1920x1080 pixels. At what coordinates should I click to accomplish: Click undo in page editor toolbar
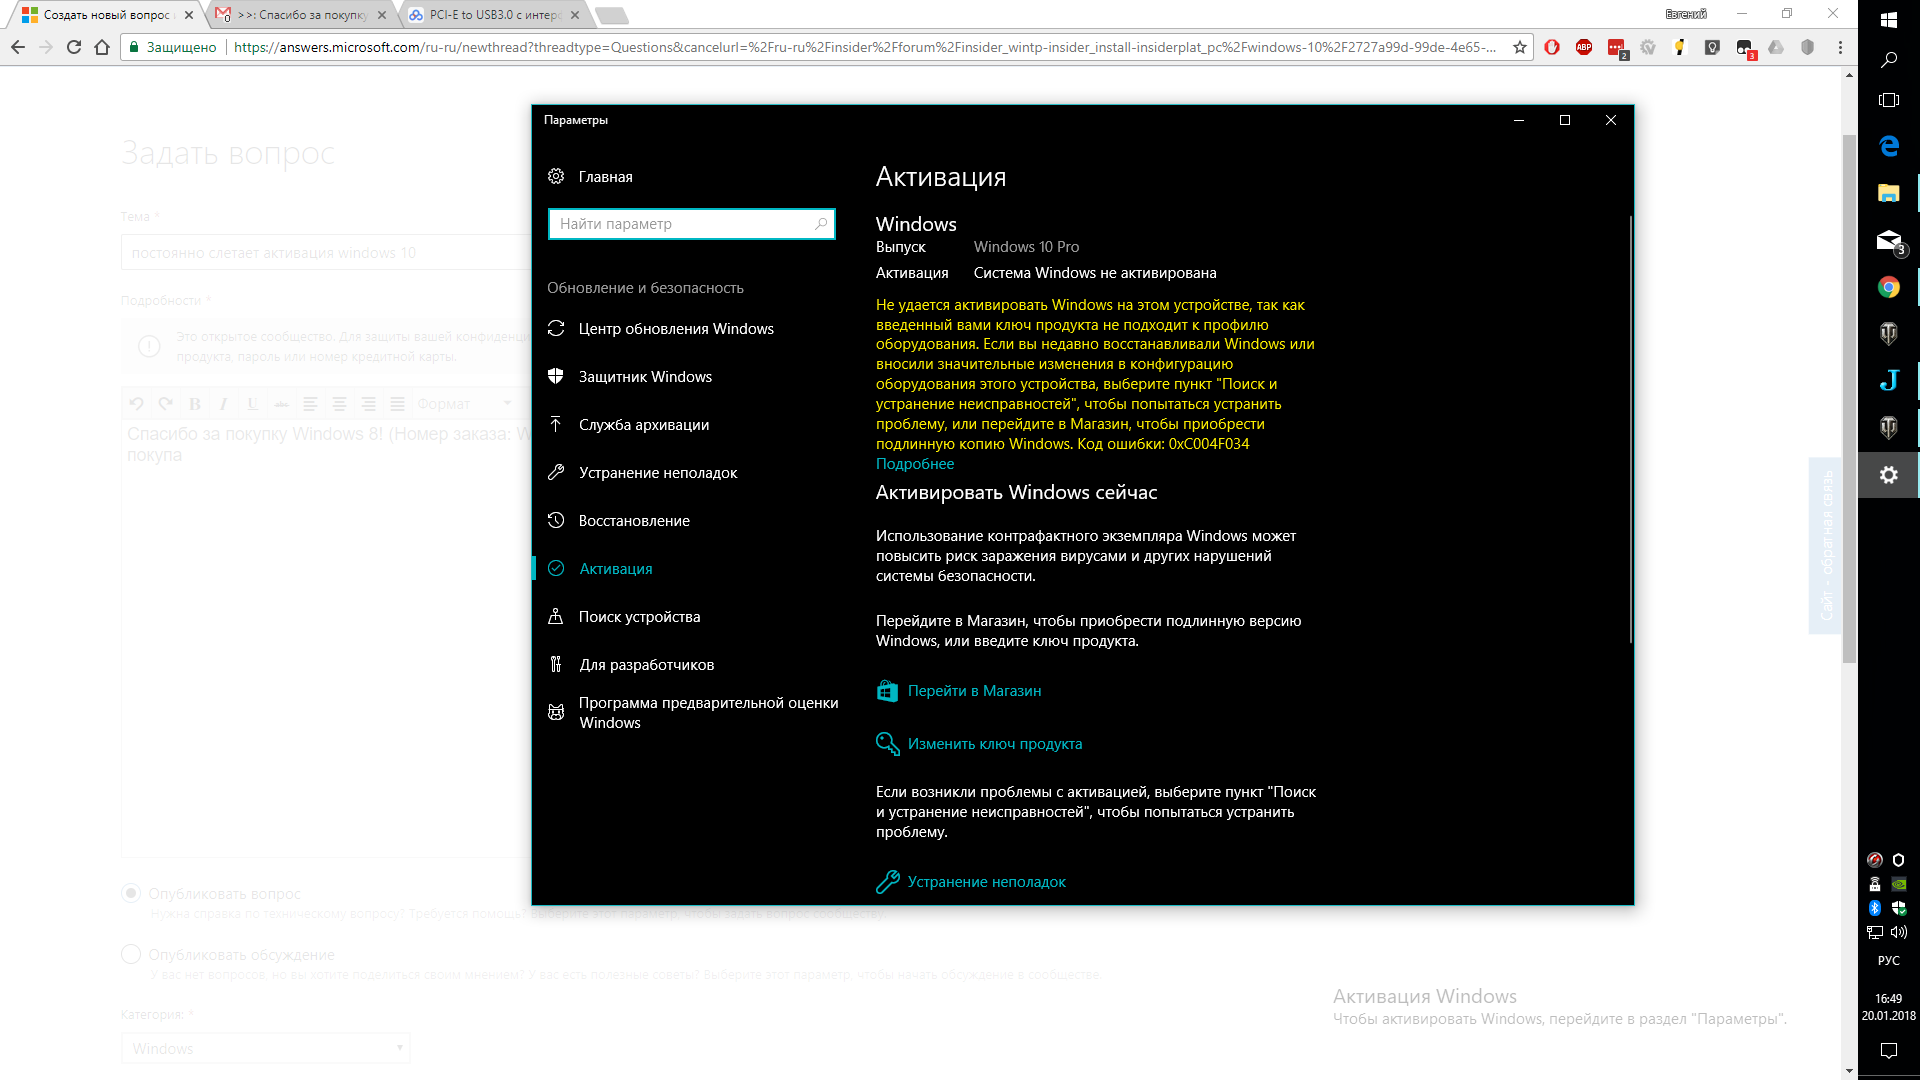(x=137, y=403)
